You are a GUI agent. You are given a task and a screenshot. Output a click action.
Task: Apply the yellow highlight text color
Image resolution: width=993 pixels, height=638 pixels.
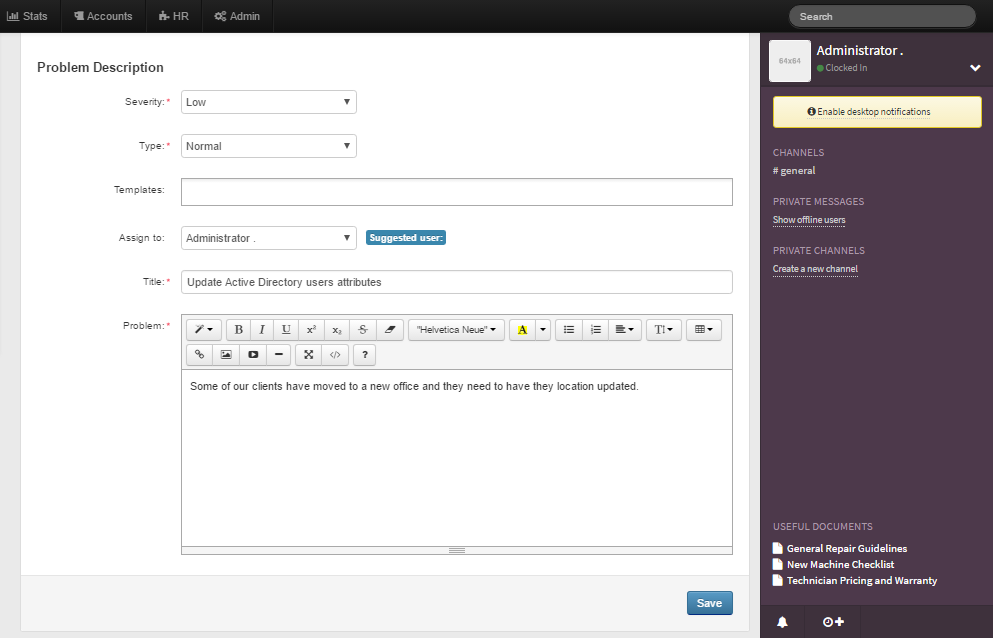(522, 329)
